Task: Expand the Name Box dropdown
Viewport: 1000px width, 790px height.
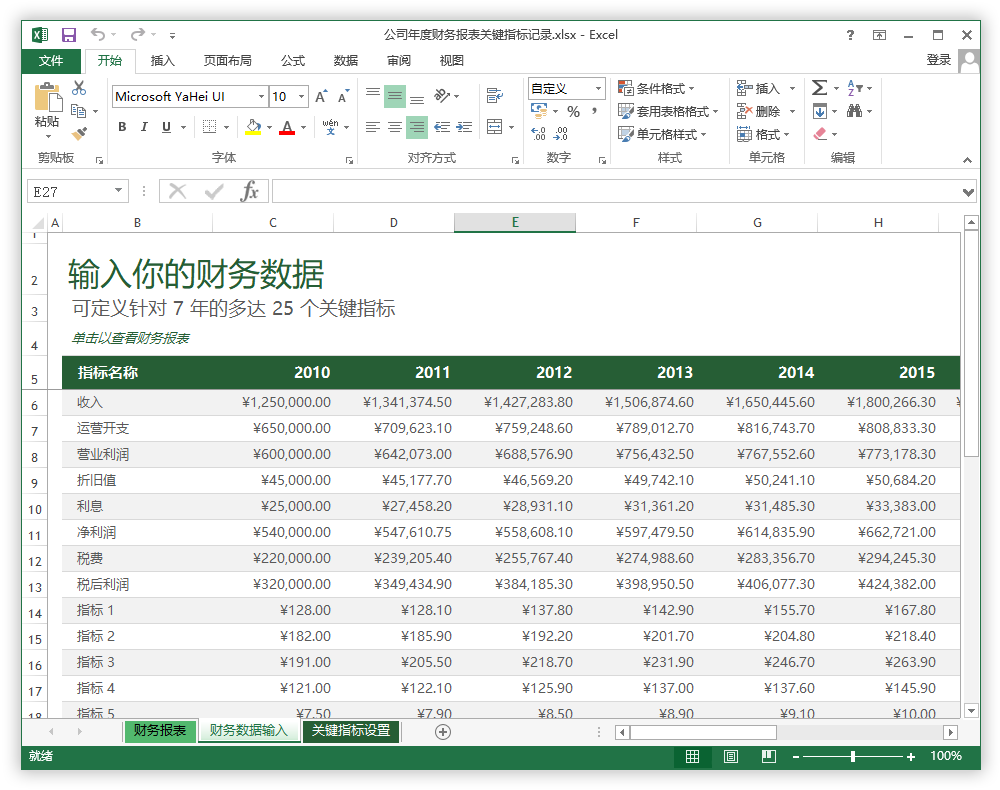Action: tap(119, 191)
